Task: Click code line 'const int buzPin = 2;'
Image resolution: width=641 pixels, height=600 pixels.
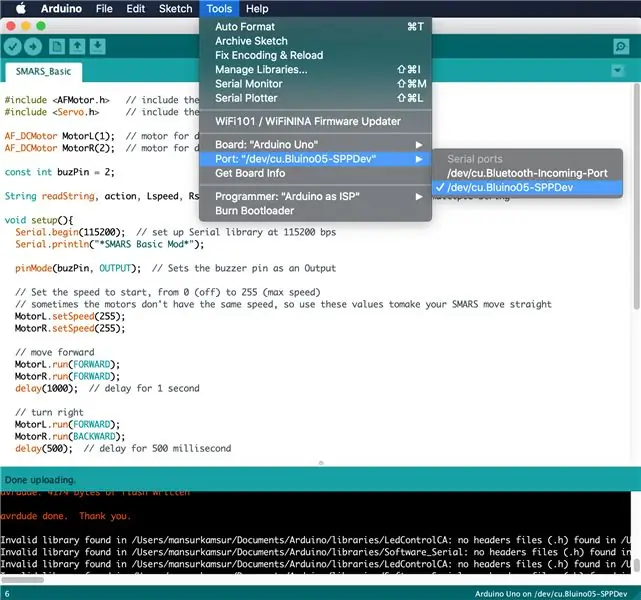Action: click(59, 172)
